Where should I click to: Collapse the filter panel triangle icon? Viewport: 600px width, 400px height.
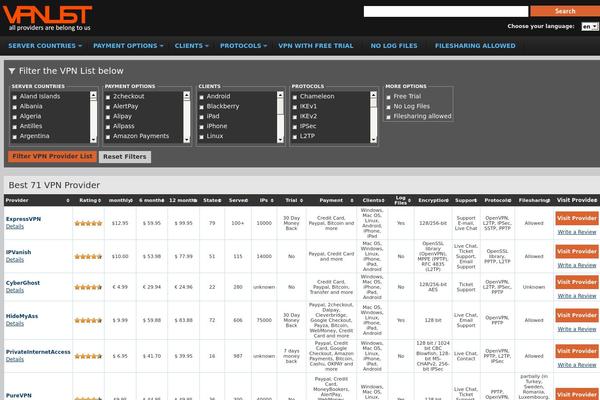click(12, 71)
